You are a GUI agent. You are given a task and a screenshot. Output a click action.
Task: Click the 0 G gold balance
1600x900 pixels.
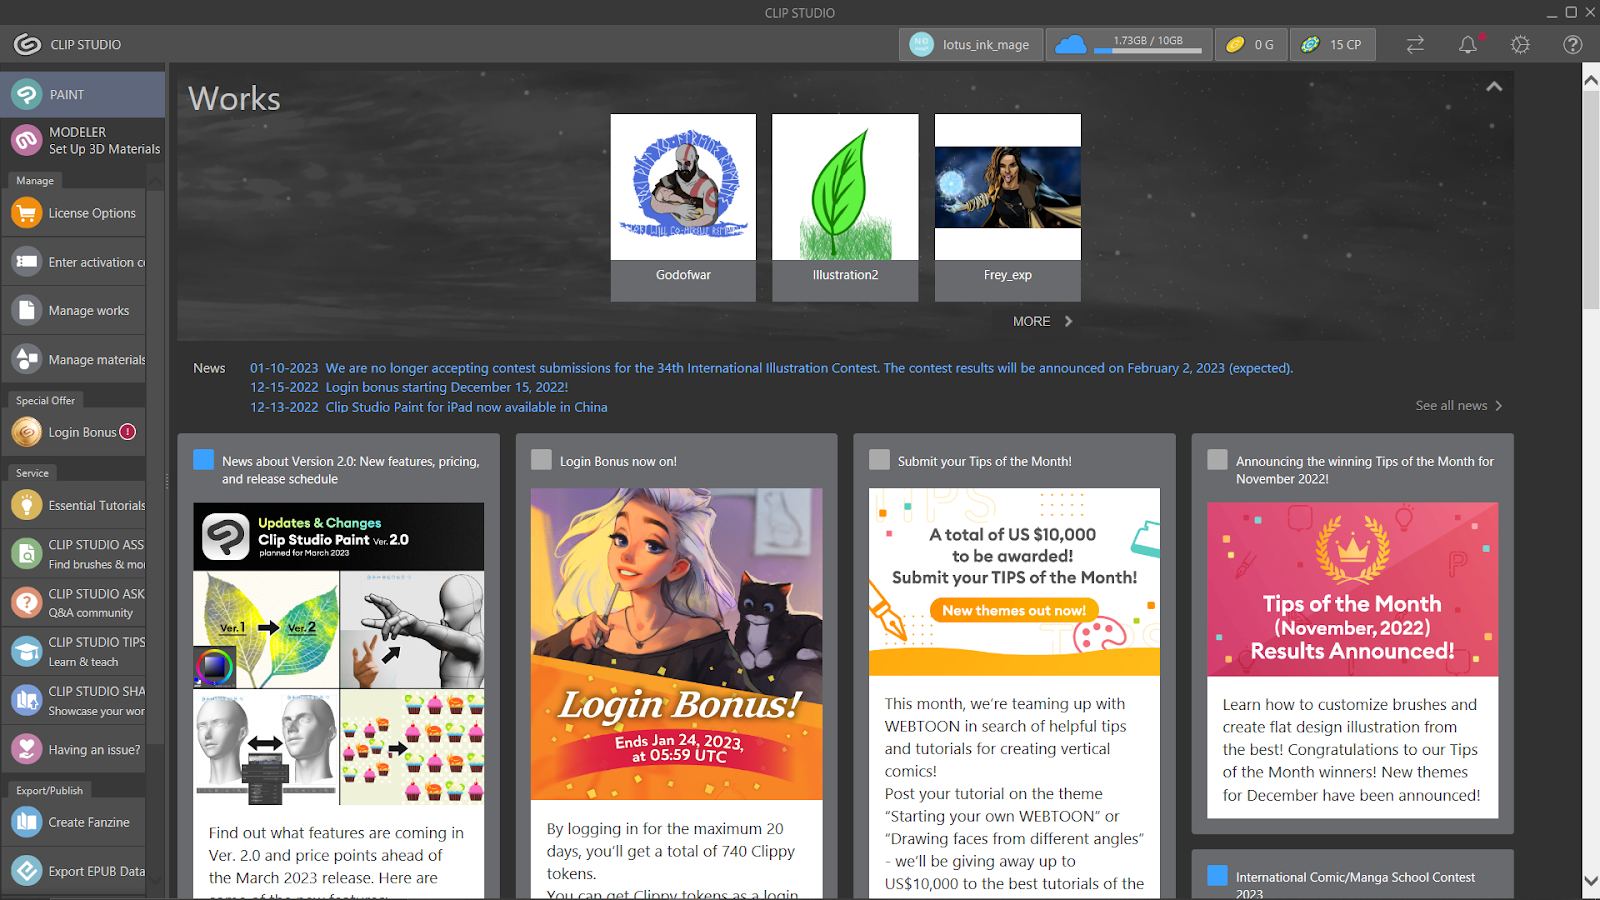[x=1251, y=44]
